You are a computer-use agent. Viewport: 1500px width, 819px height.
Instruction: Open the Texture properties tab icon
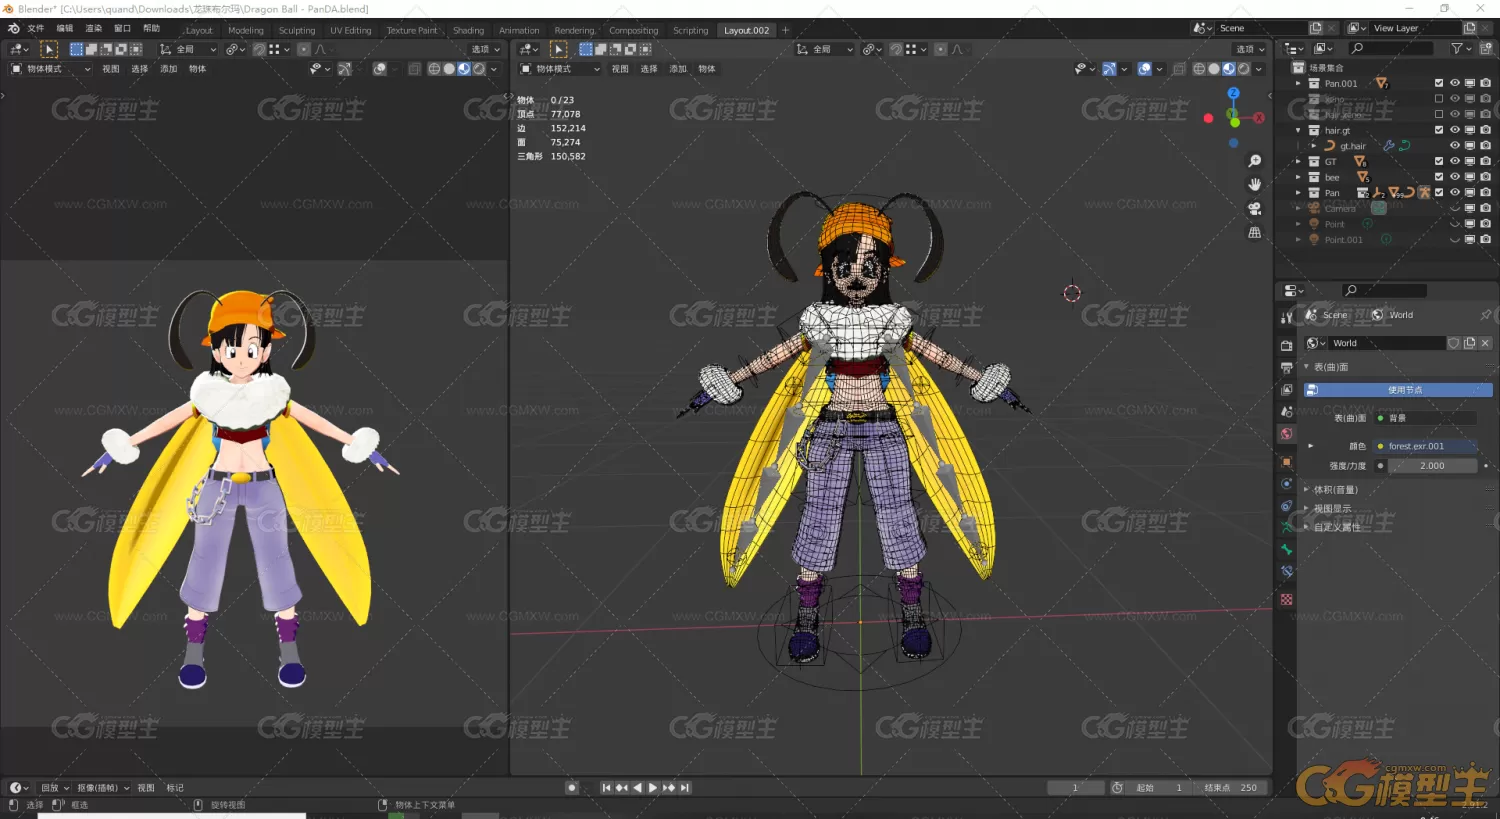point(1286,599)
